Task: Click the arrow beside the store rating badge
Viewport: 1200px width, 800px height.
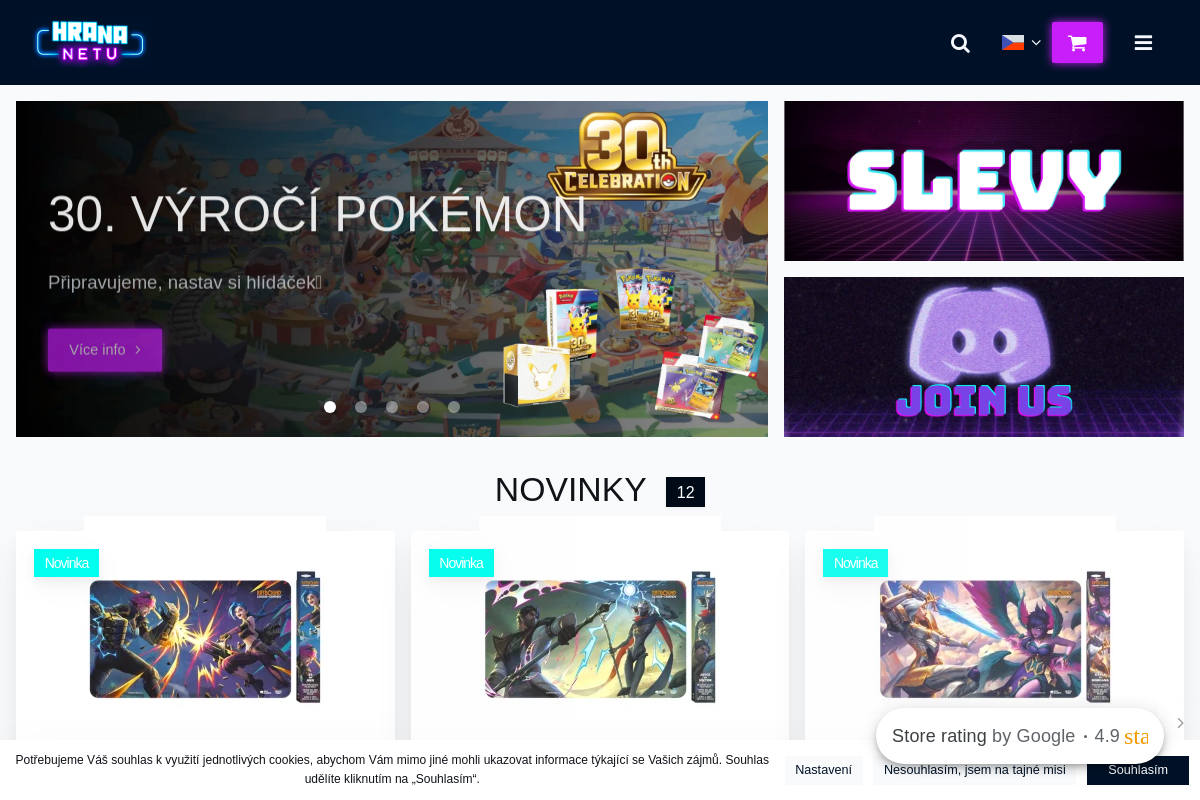Action: (x=1180, y=723)
